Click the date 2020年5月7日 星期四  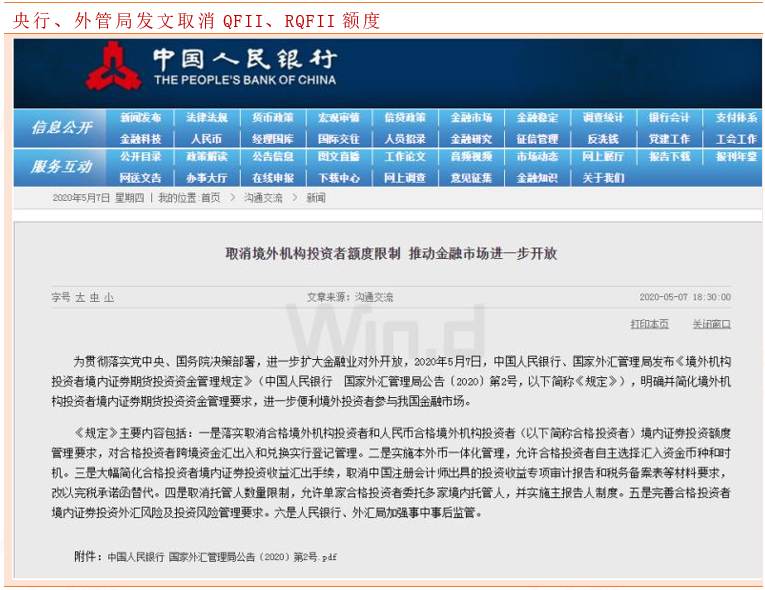pos(98,198)
